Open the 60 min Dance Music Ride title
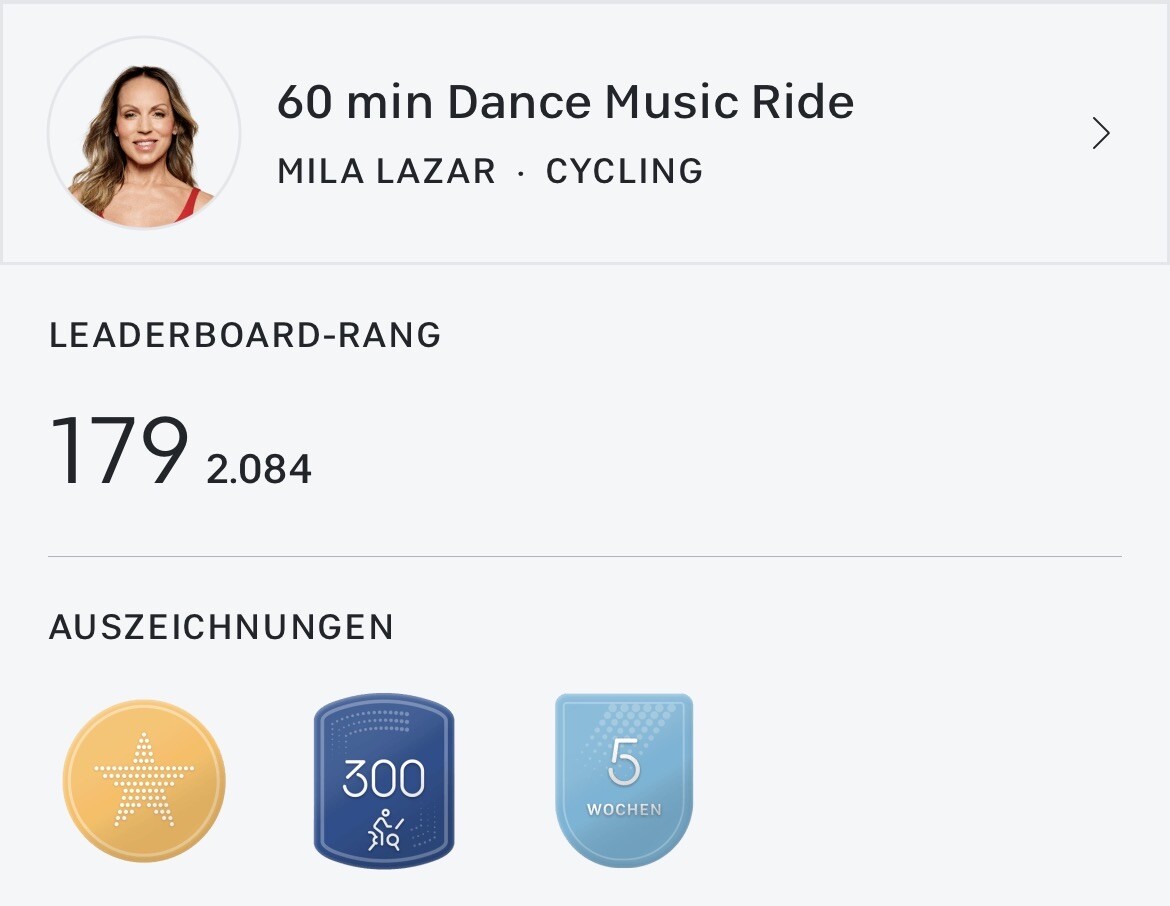Screen dimensions: 1170x906 point(565,102)
